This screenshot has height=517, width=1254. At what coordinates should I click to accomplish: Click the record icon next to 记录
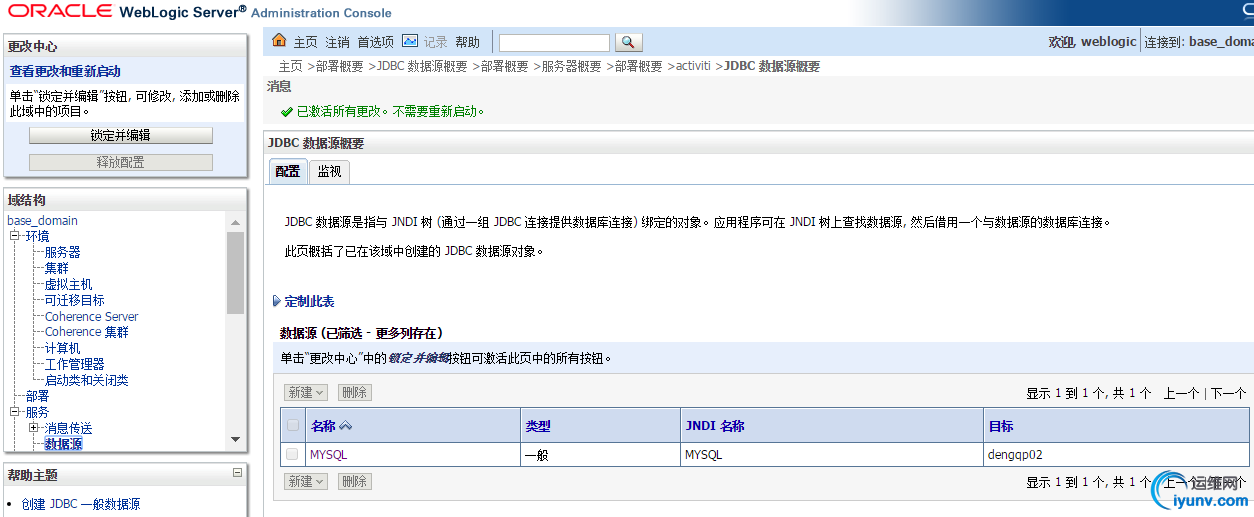click(410, 41)
